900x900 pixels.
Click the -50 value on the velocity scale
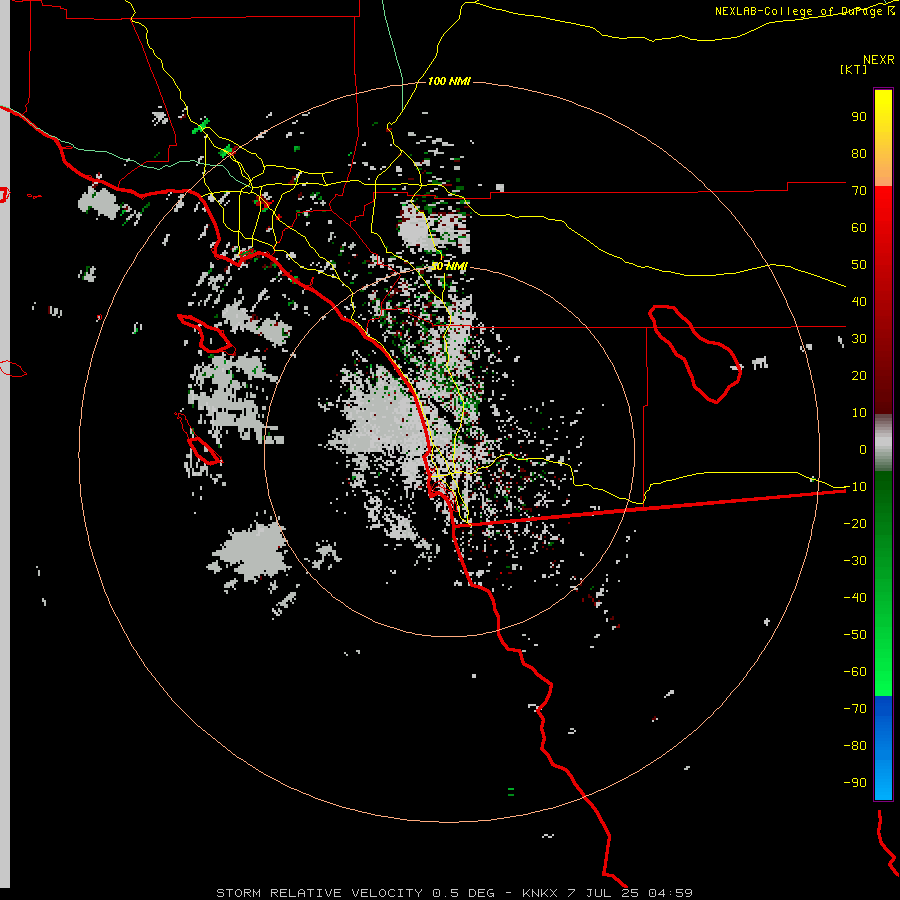point(855,635)
